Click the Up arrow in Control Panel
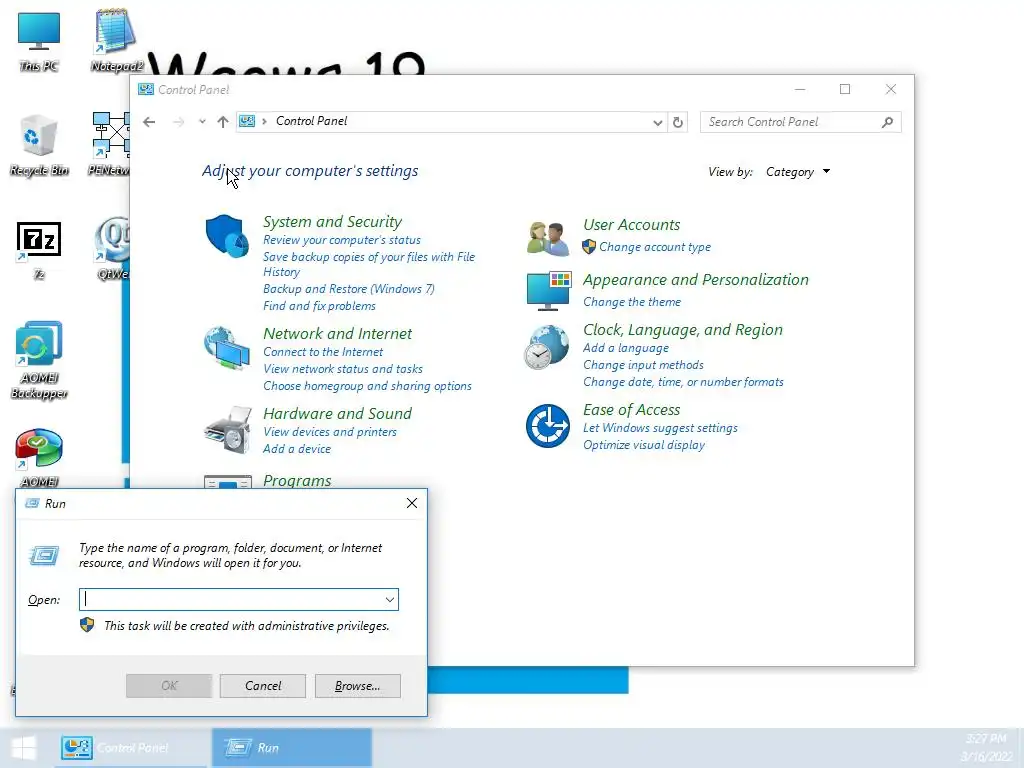The image size is (1024, 768). pos(223,122)
